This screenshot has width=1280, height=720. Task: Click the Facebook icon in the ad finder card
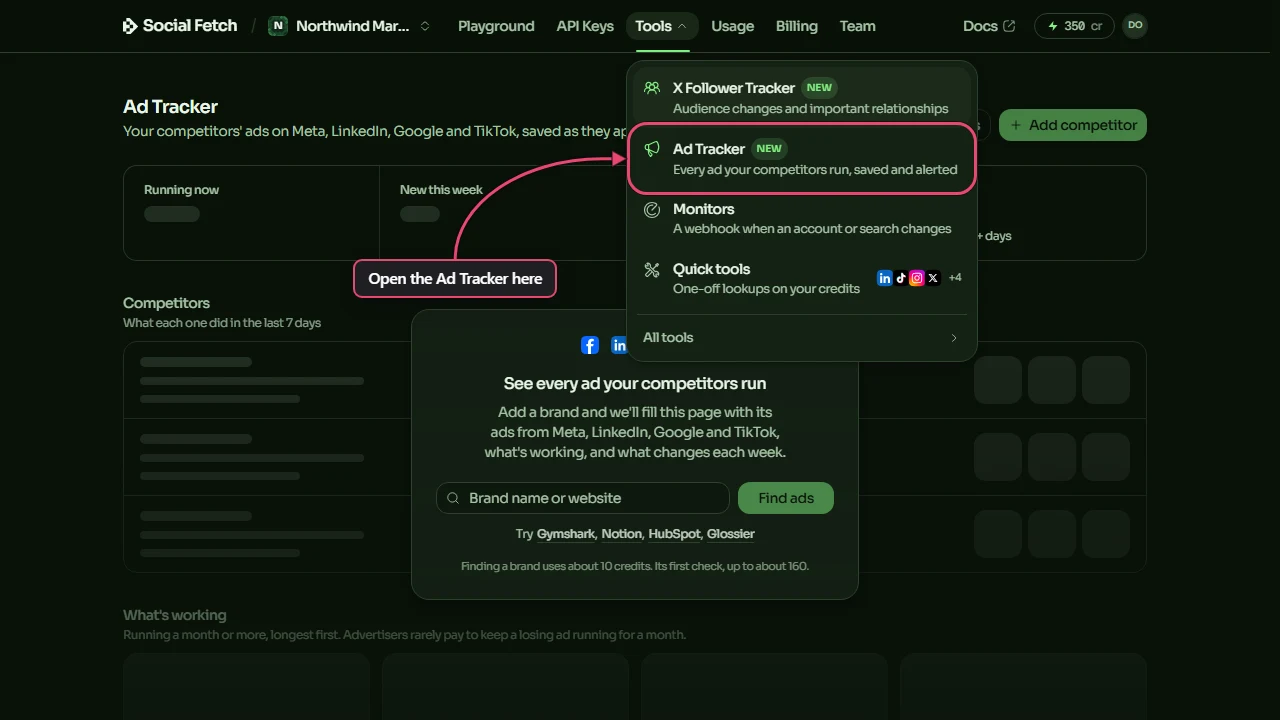coord(590,345)
